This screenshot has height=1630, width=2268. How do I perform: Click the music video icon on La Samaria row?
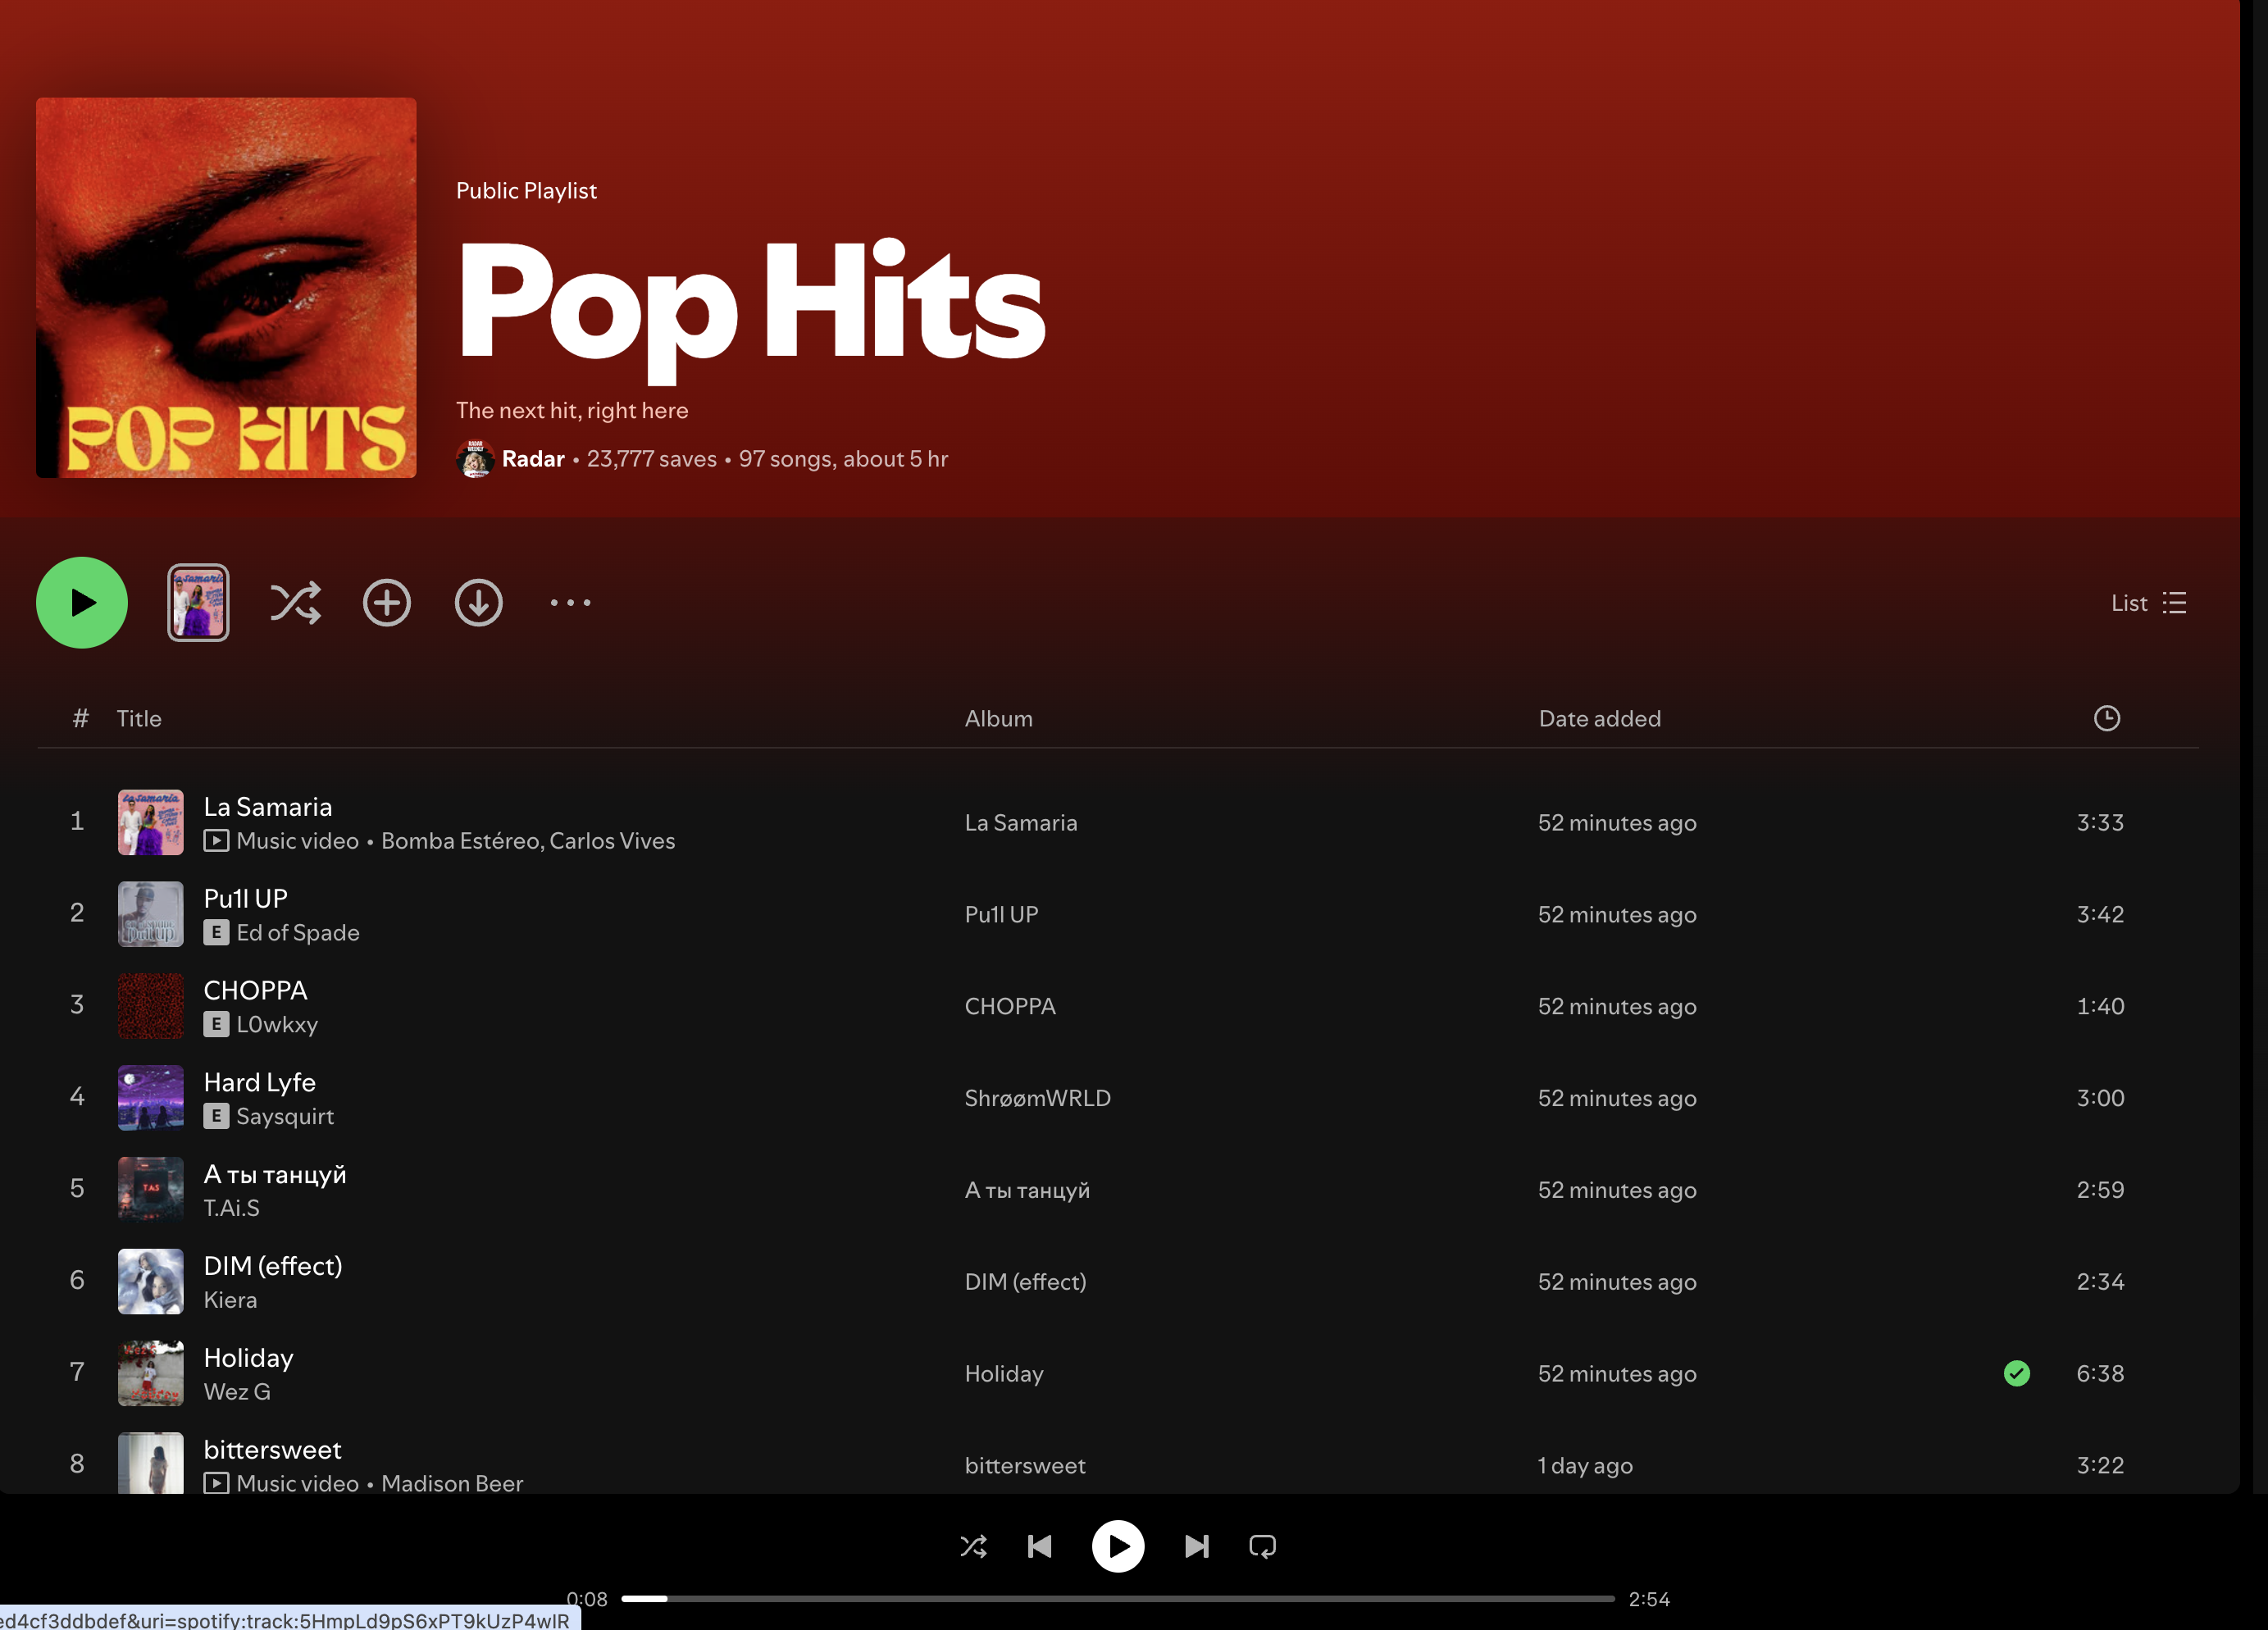(216, 841)
